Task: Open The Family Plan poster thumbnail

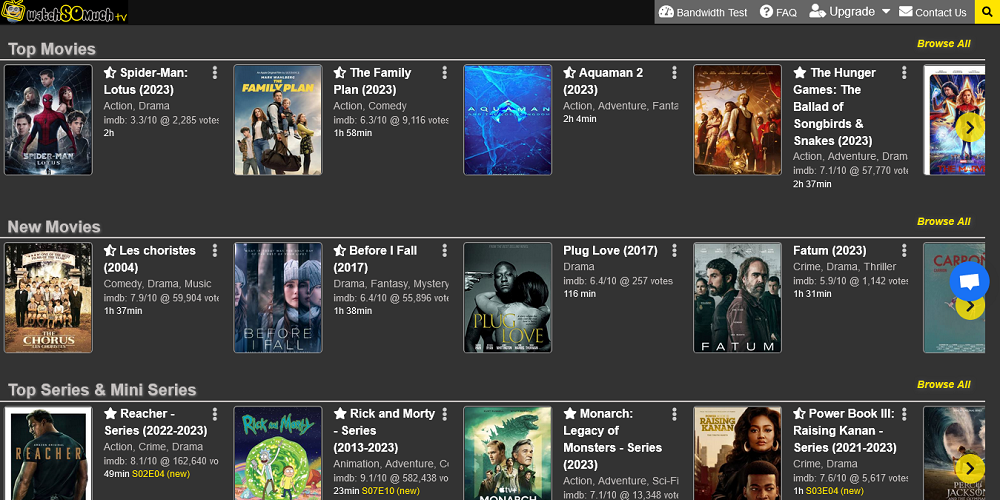Action: click(x=278, y=120)
